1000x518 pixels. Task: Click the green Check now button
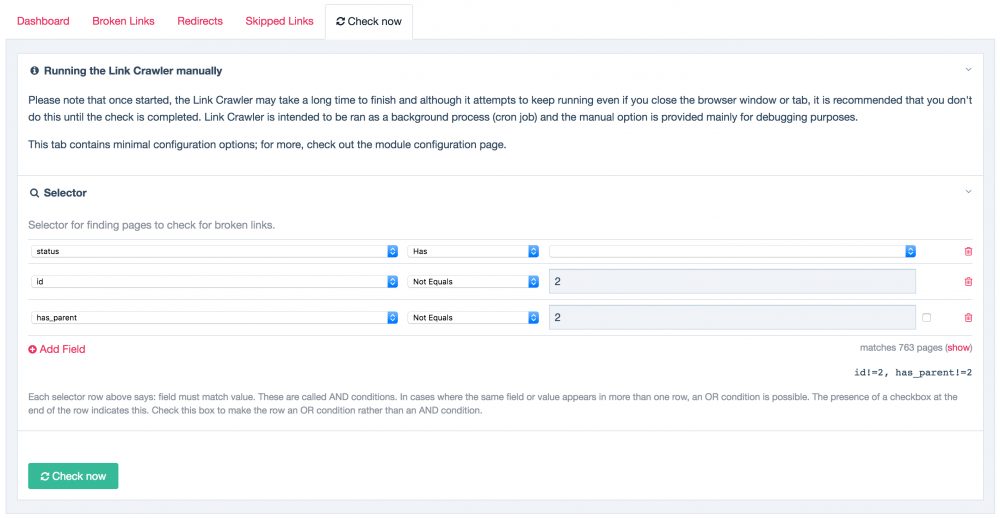(73, 476)
